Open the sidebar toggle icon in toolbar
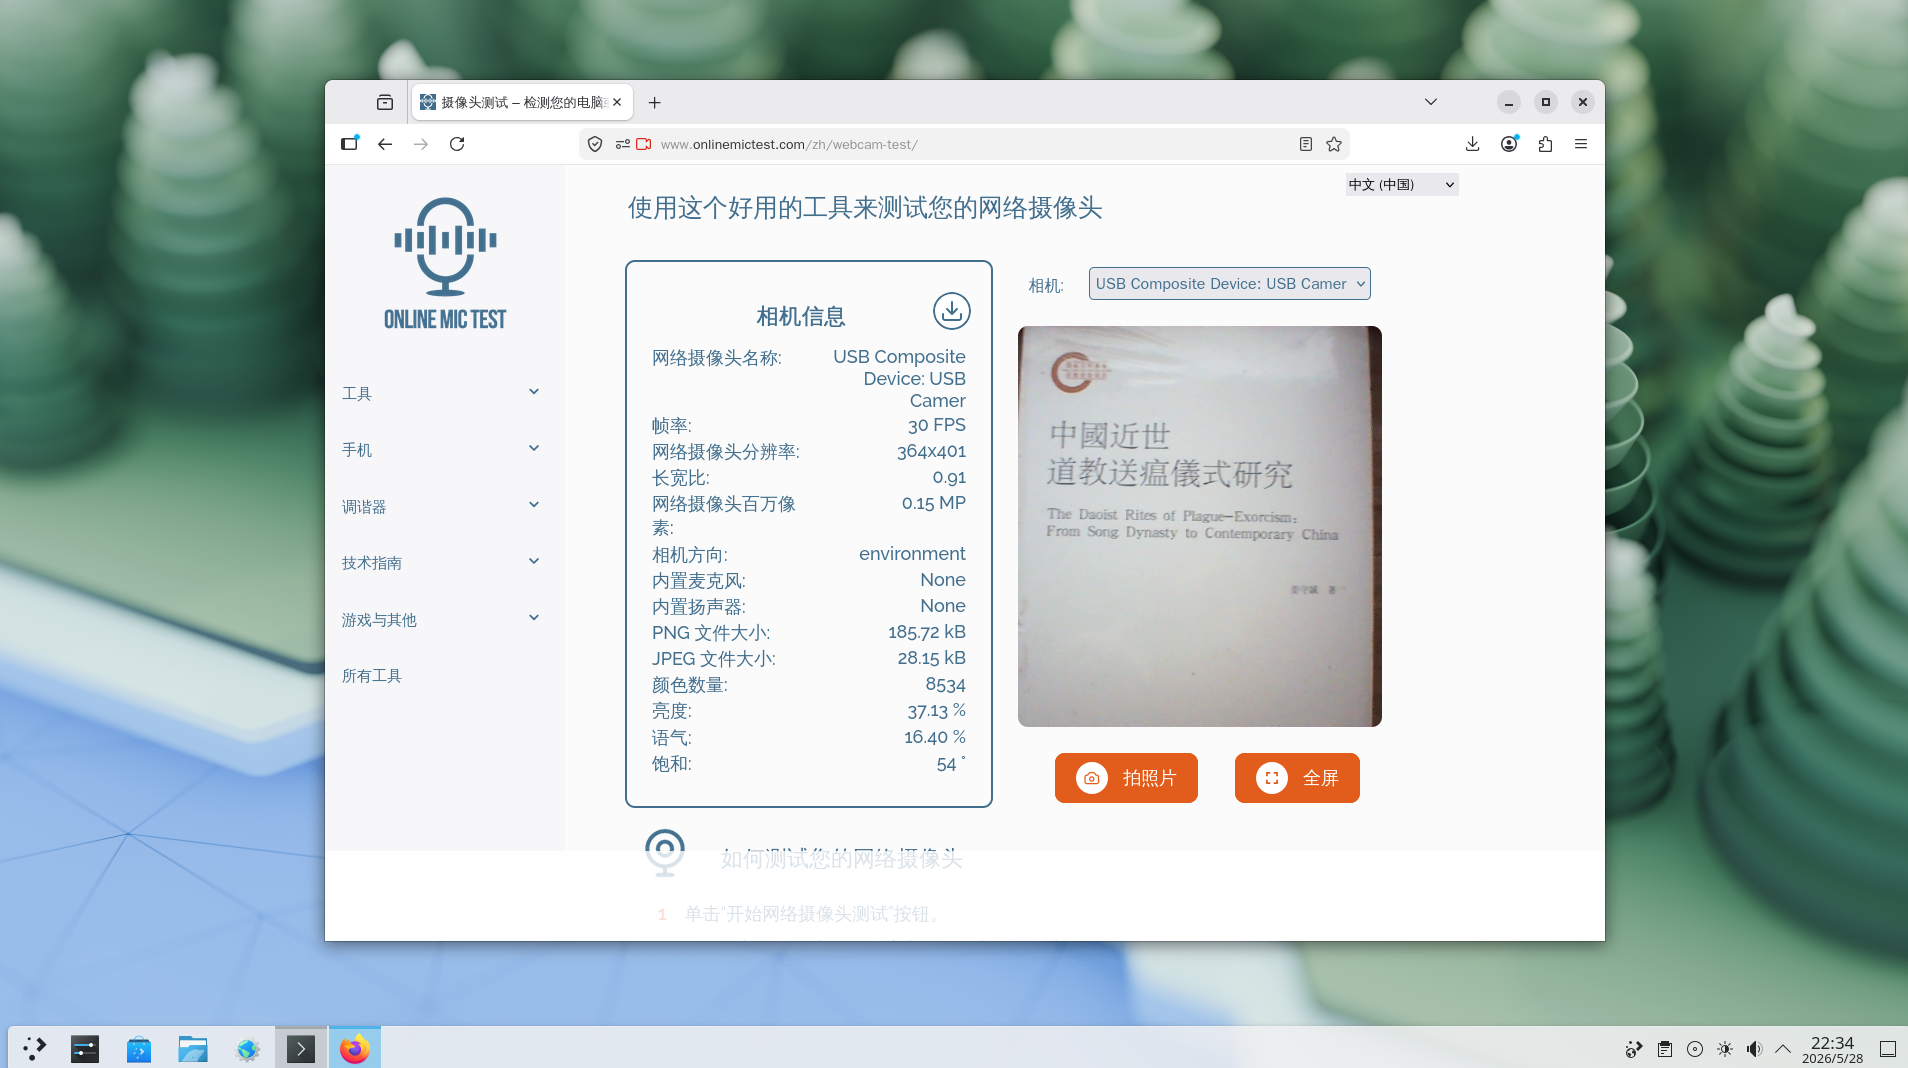Viewport: 1908px width, 1068px height. (x=349, y=144)
